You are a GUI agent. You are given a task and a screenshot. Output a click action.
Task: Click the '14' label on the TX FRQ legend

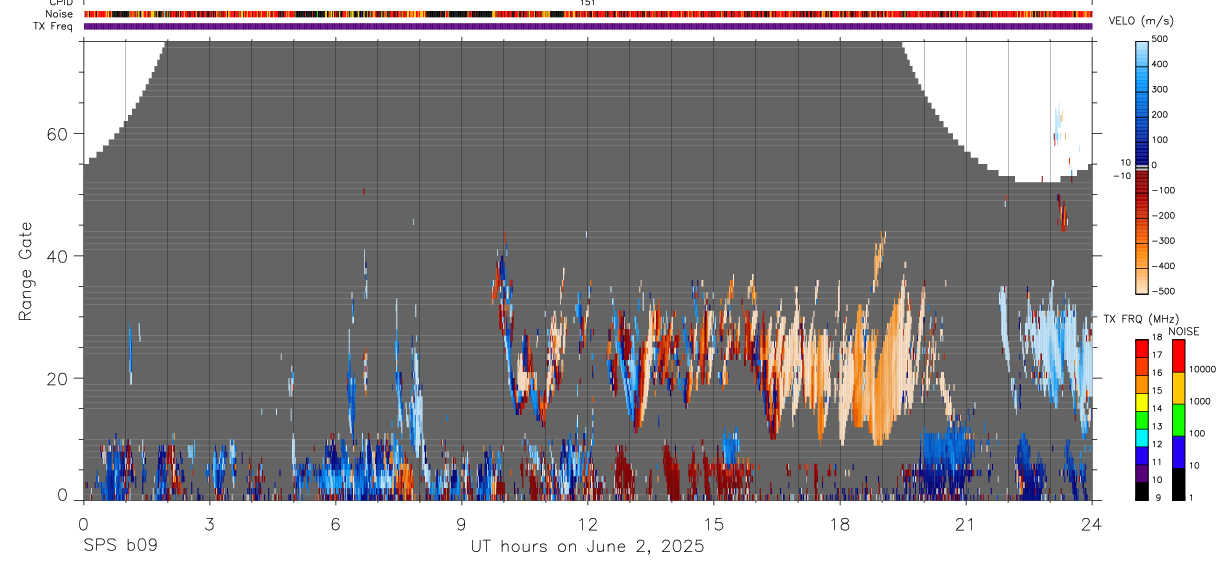(x=1158, y=408)
